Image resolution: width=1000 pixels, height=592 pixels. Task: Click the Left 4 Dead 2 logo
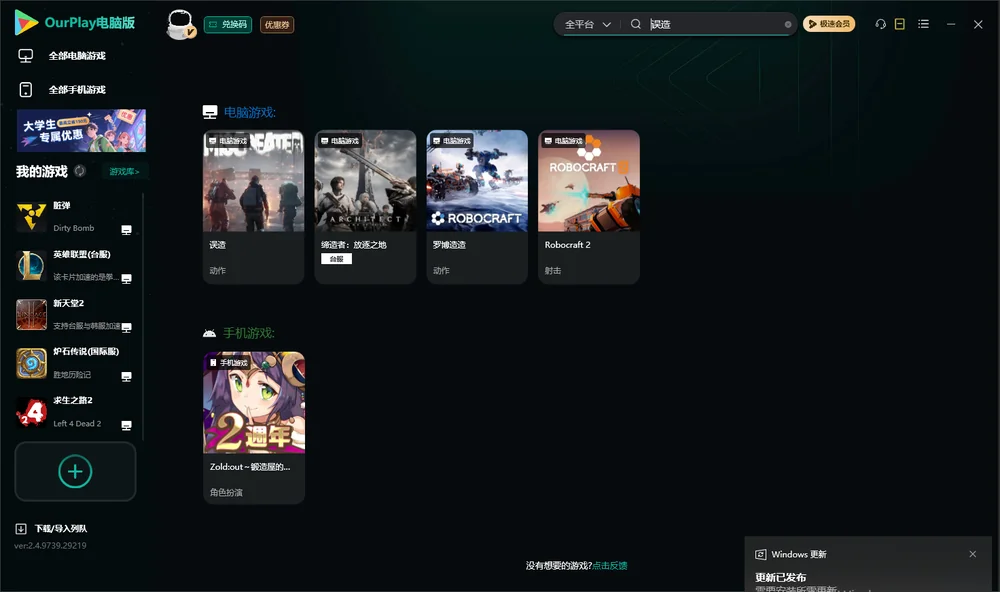31,412
